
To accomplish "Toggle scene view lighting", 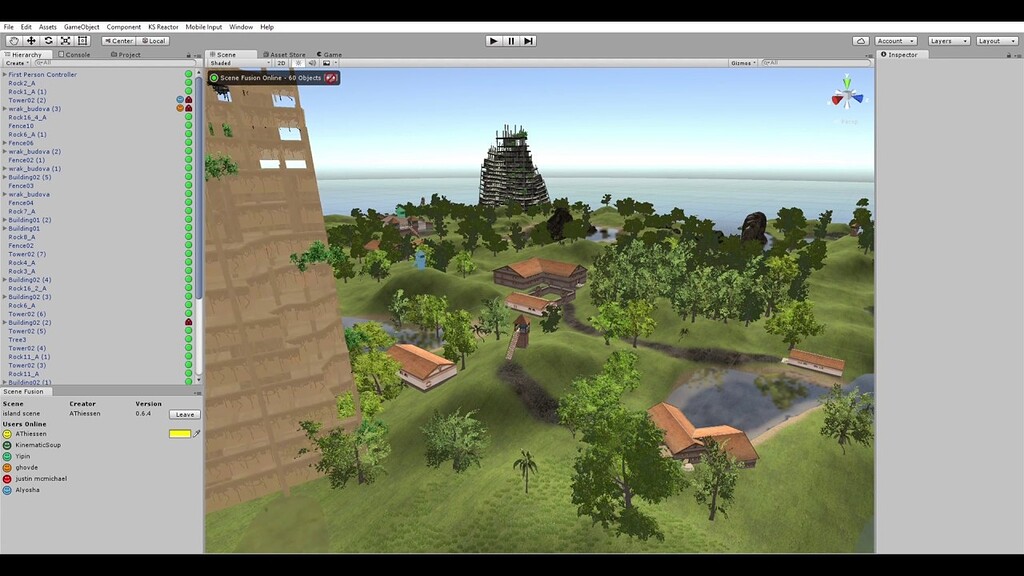I will 298,62.
